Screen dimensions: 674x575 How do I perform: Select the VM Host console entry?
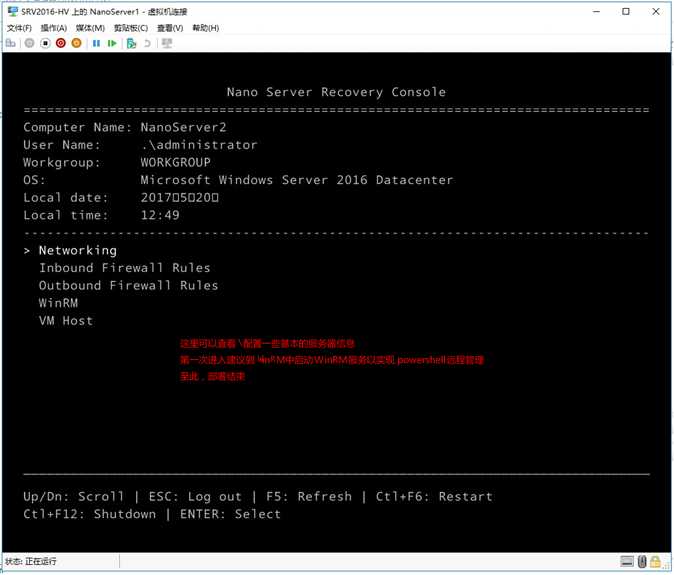[66, 321]
